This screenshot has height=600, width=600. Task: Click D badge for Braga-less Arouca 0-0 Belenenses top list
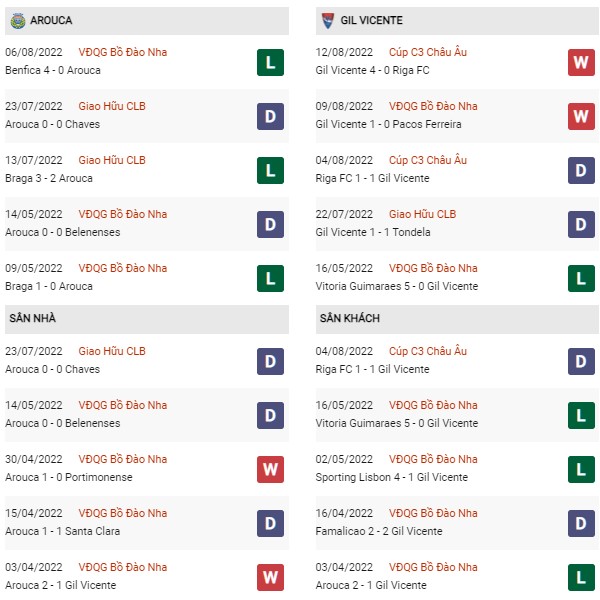click(x=271, y=224)
